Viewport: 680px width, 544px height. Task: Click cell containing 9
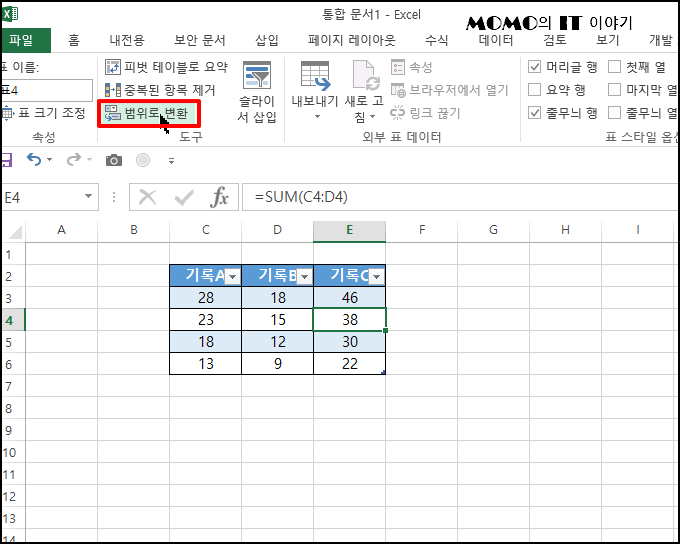tap(278, 364)
